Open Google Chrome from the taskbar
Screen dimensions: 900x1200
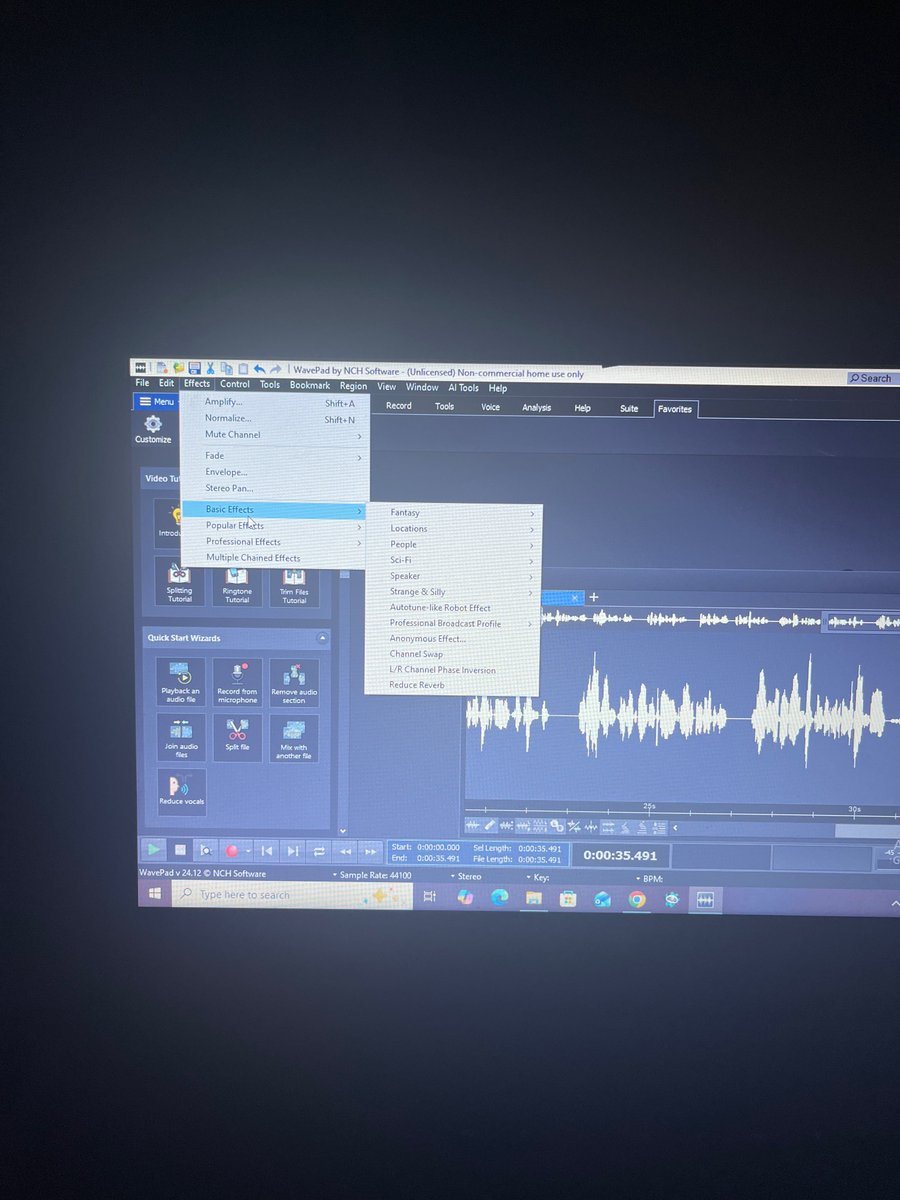637,899
